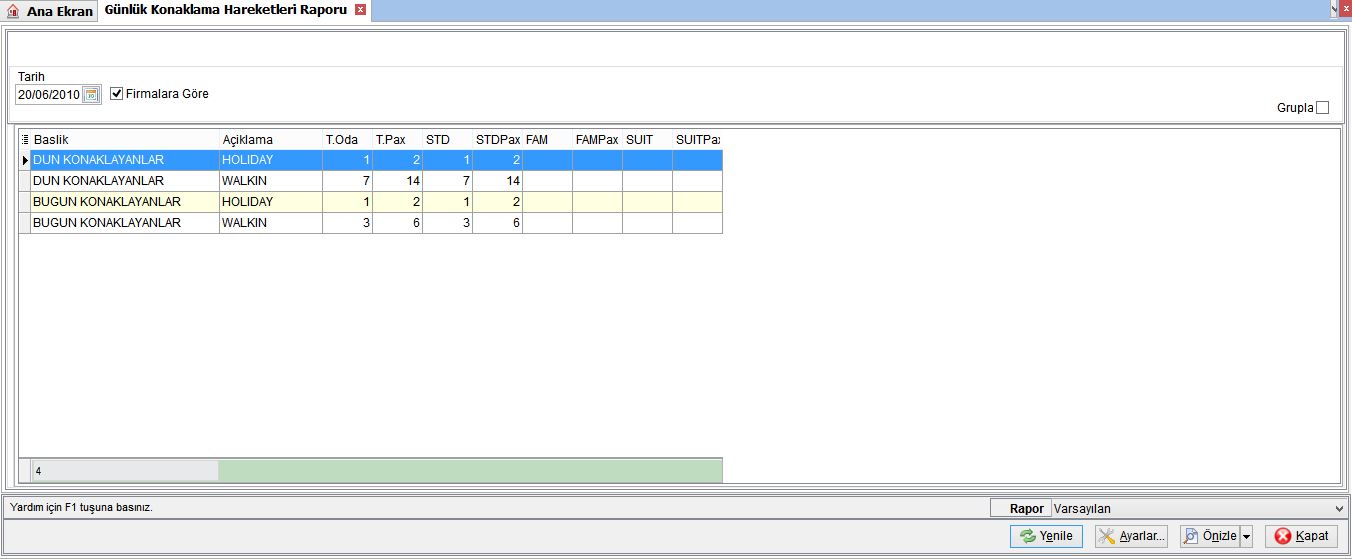Close the form with Kapat
1352x559 pixels.
coord(1301,537)
